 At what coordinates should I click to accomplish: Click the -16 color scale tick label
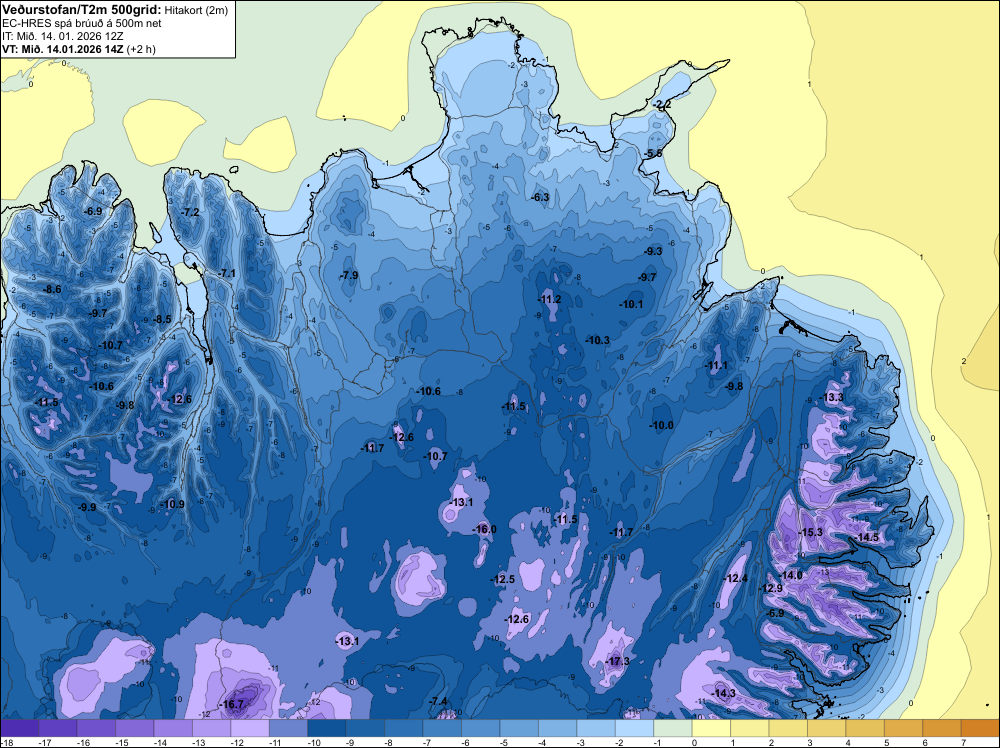(82, 742)
